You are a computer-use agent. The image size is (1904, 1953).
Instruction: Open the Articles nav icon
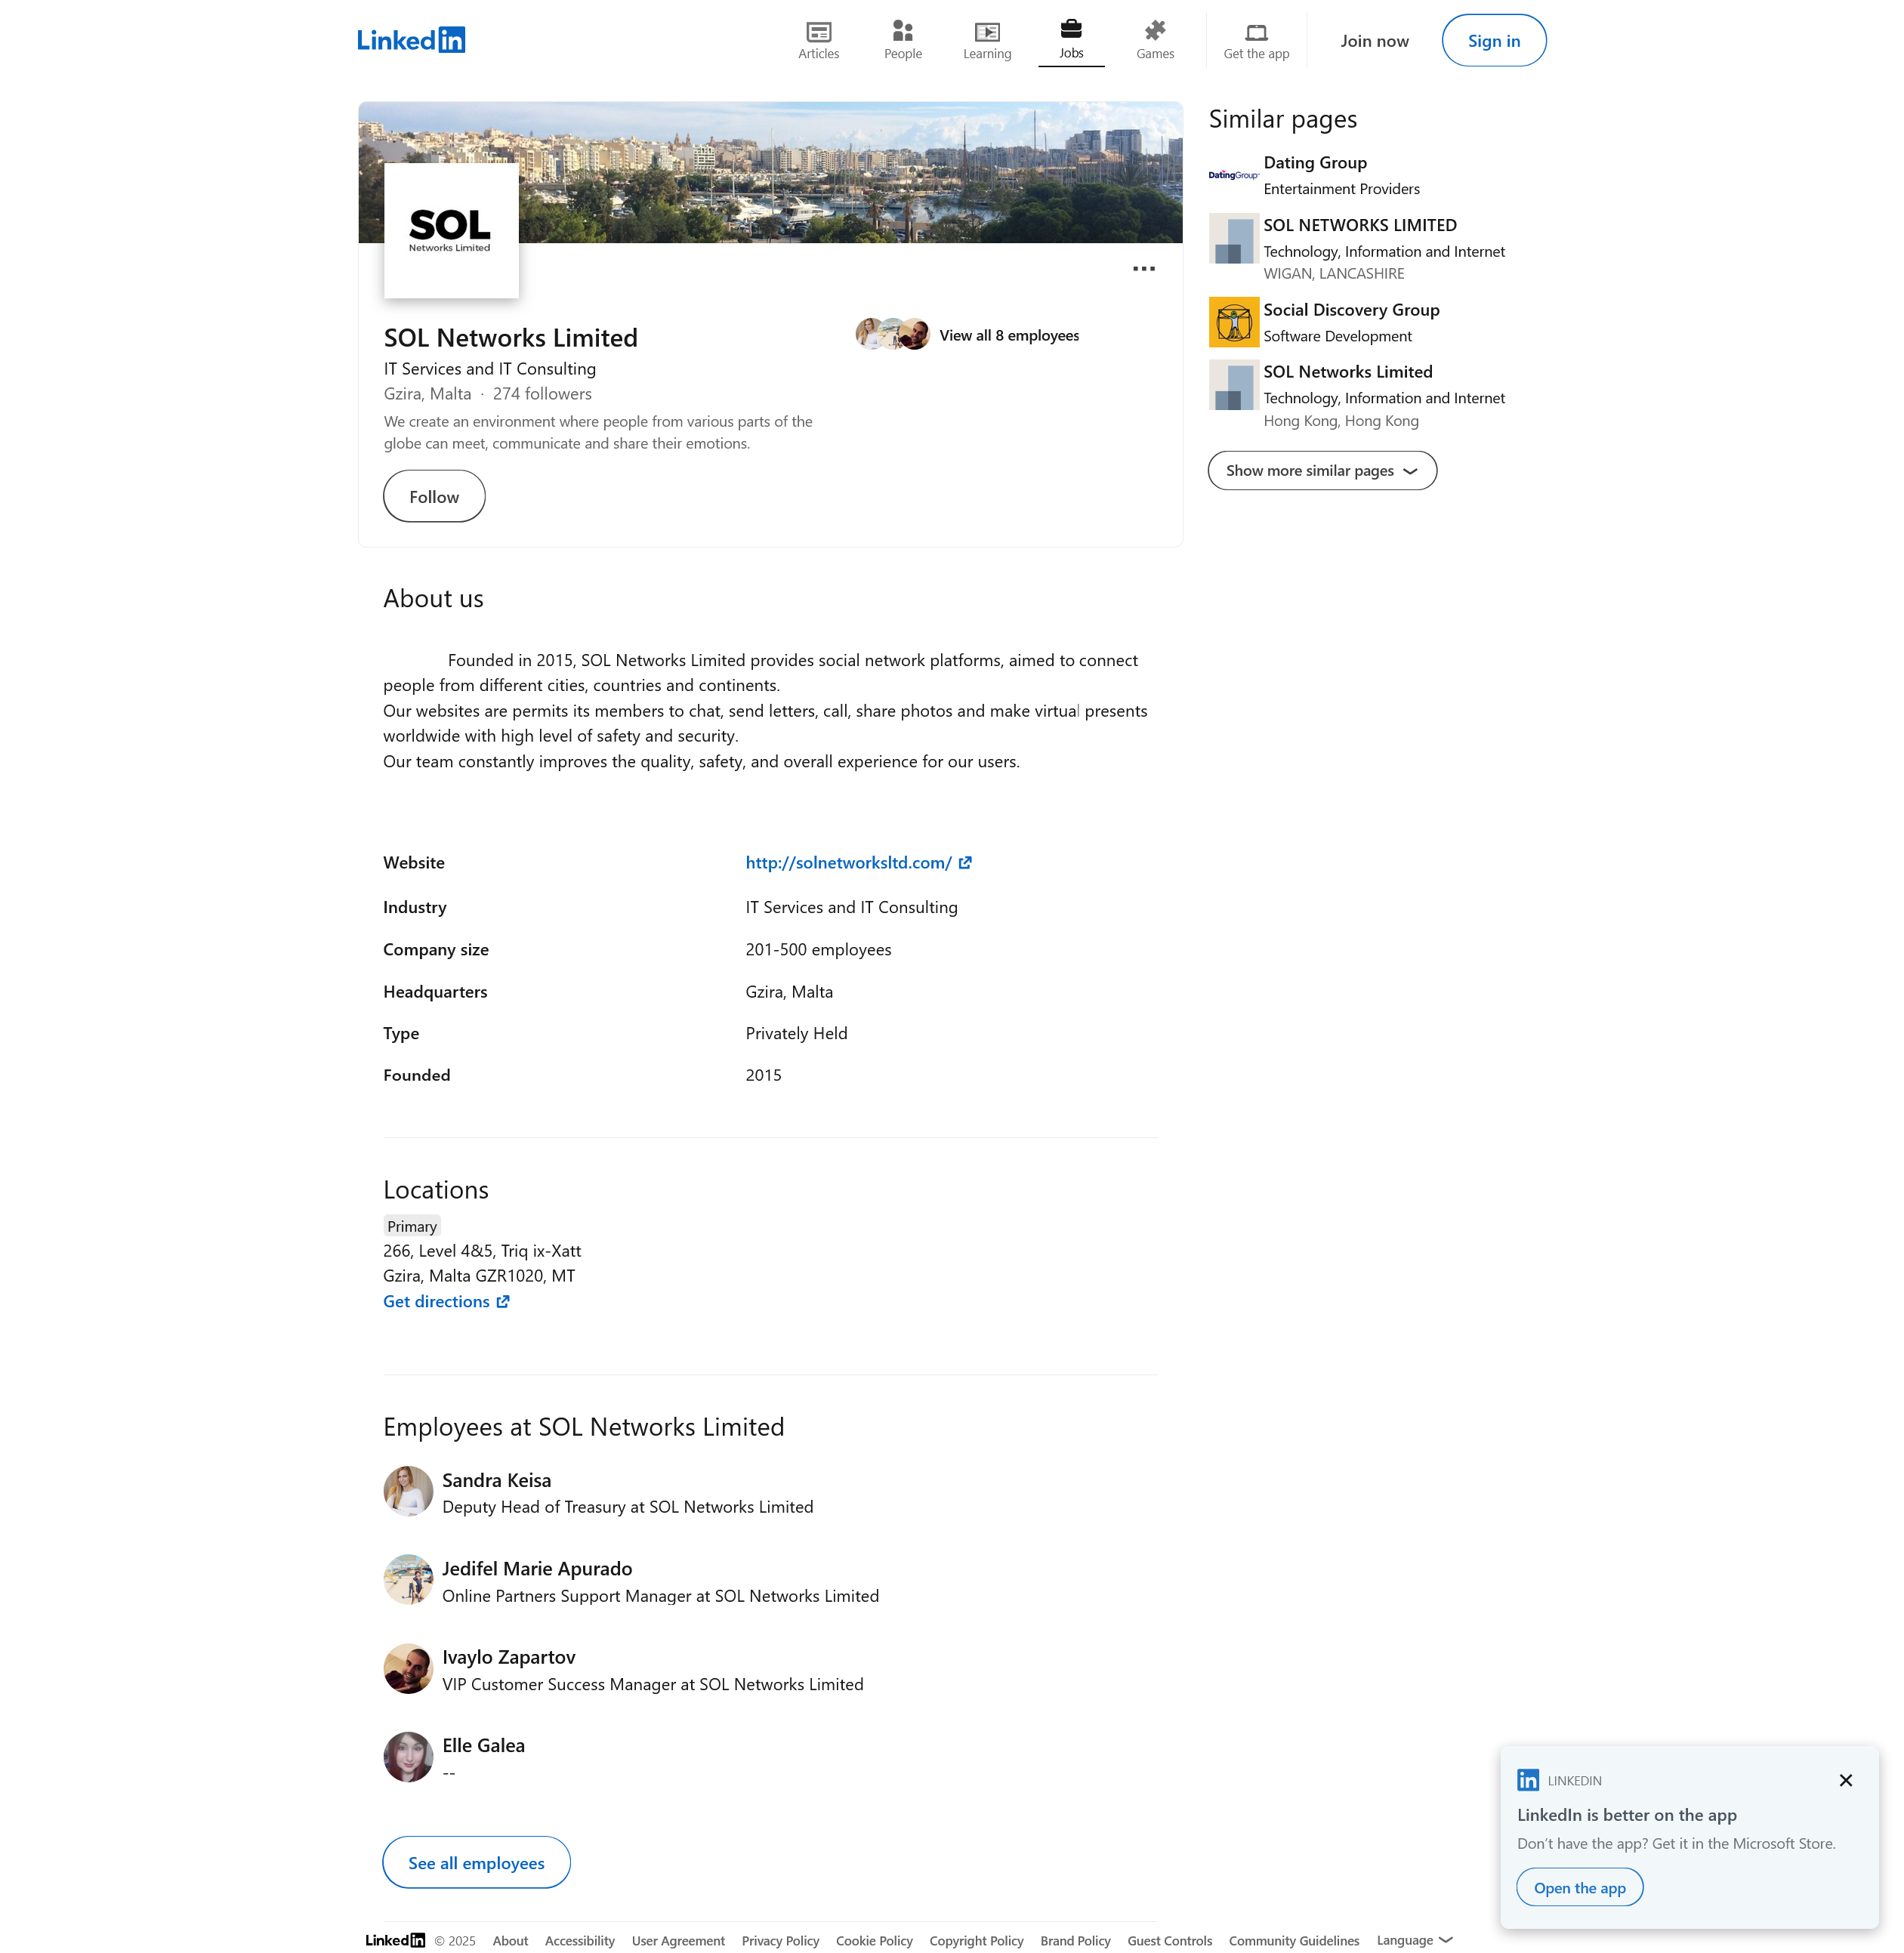(818, 40)
